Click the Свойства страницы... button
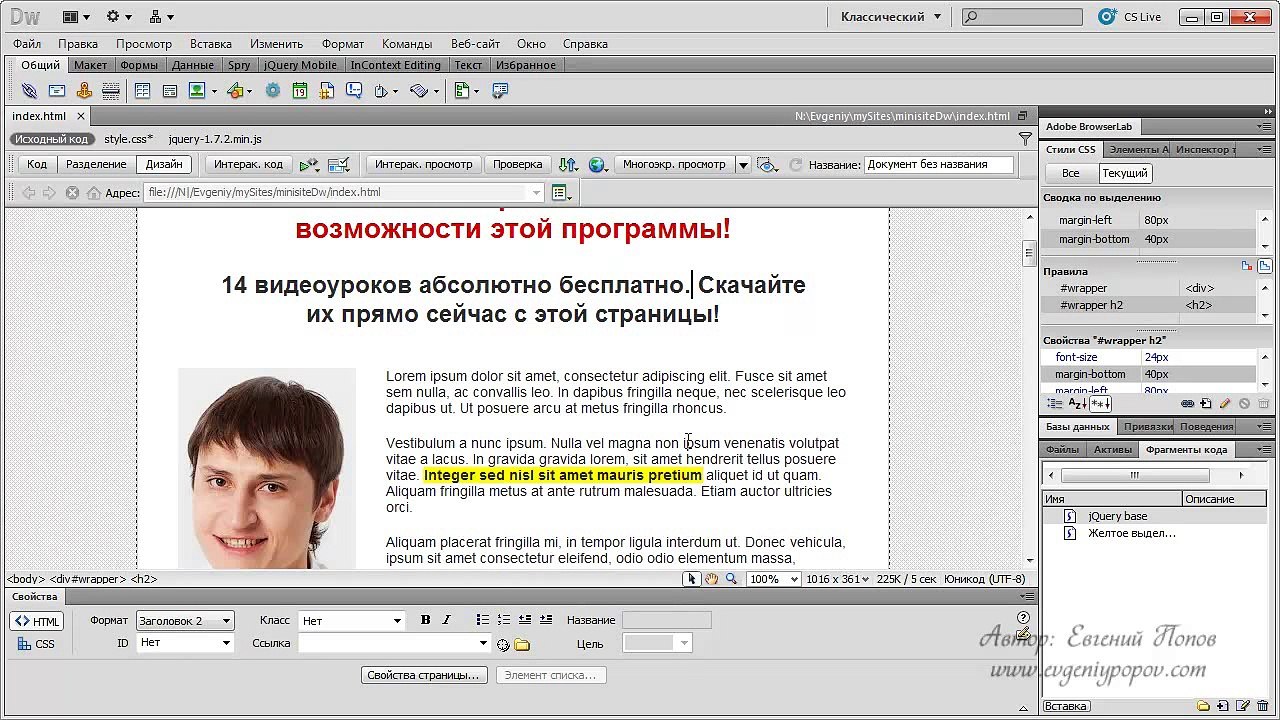The width and height of the screenshot is (1280, 720). [426, 675]
